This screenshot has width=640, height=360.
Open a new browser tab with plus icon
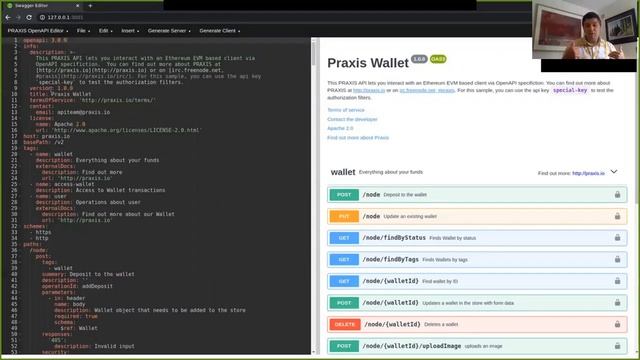point(90,6)
